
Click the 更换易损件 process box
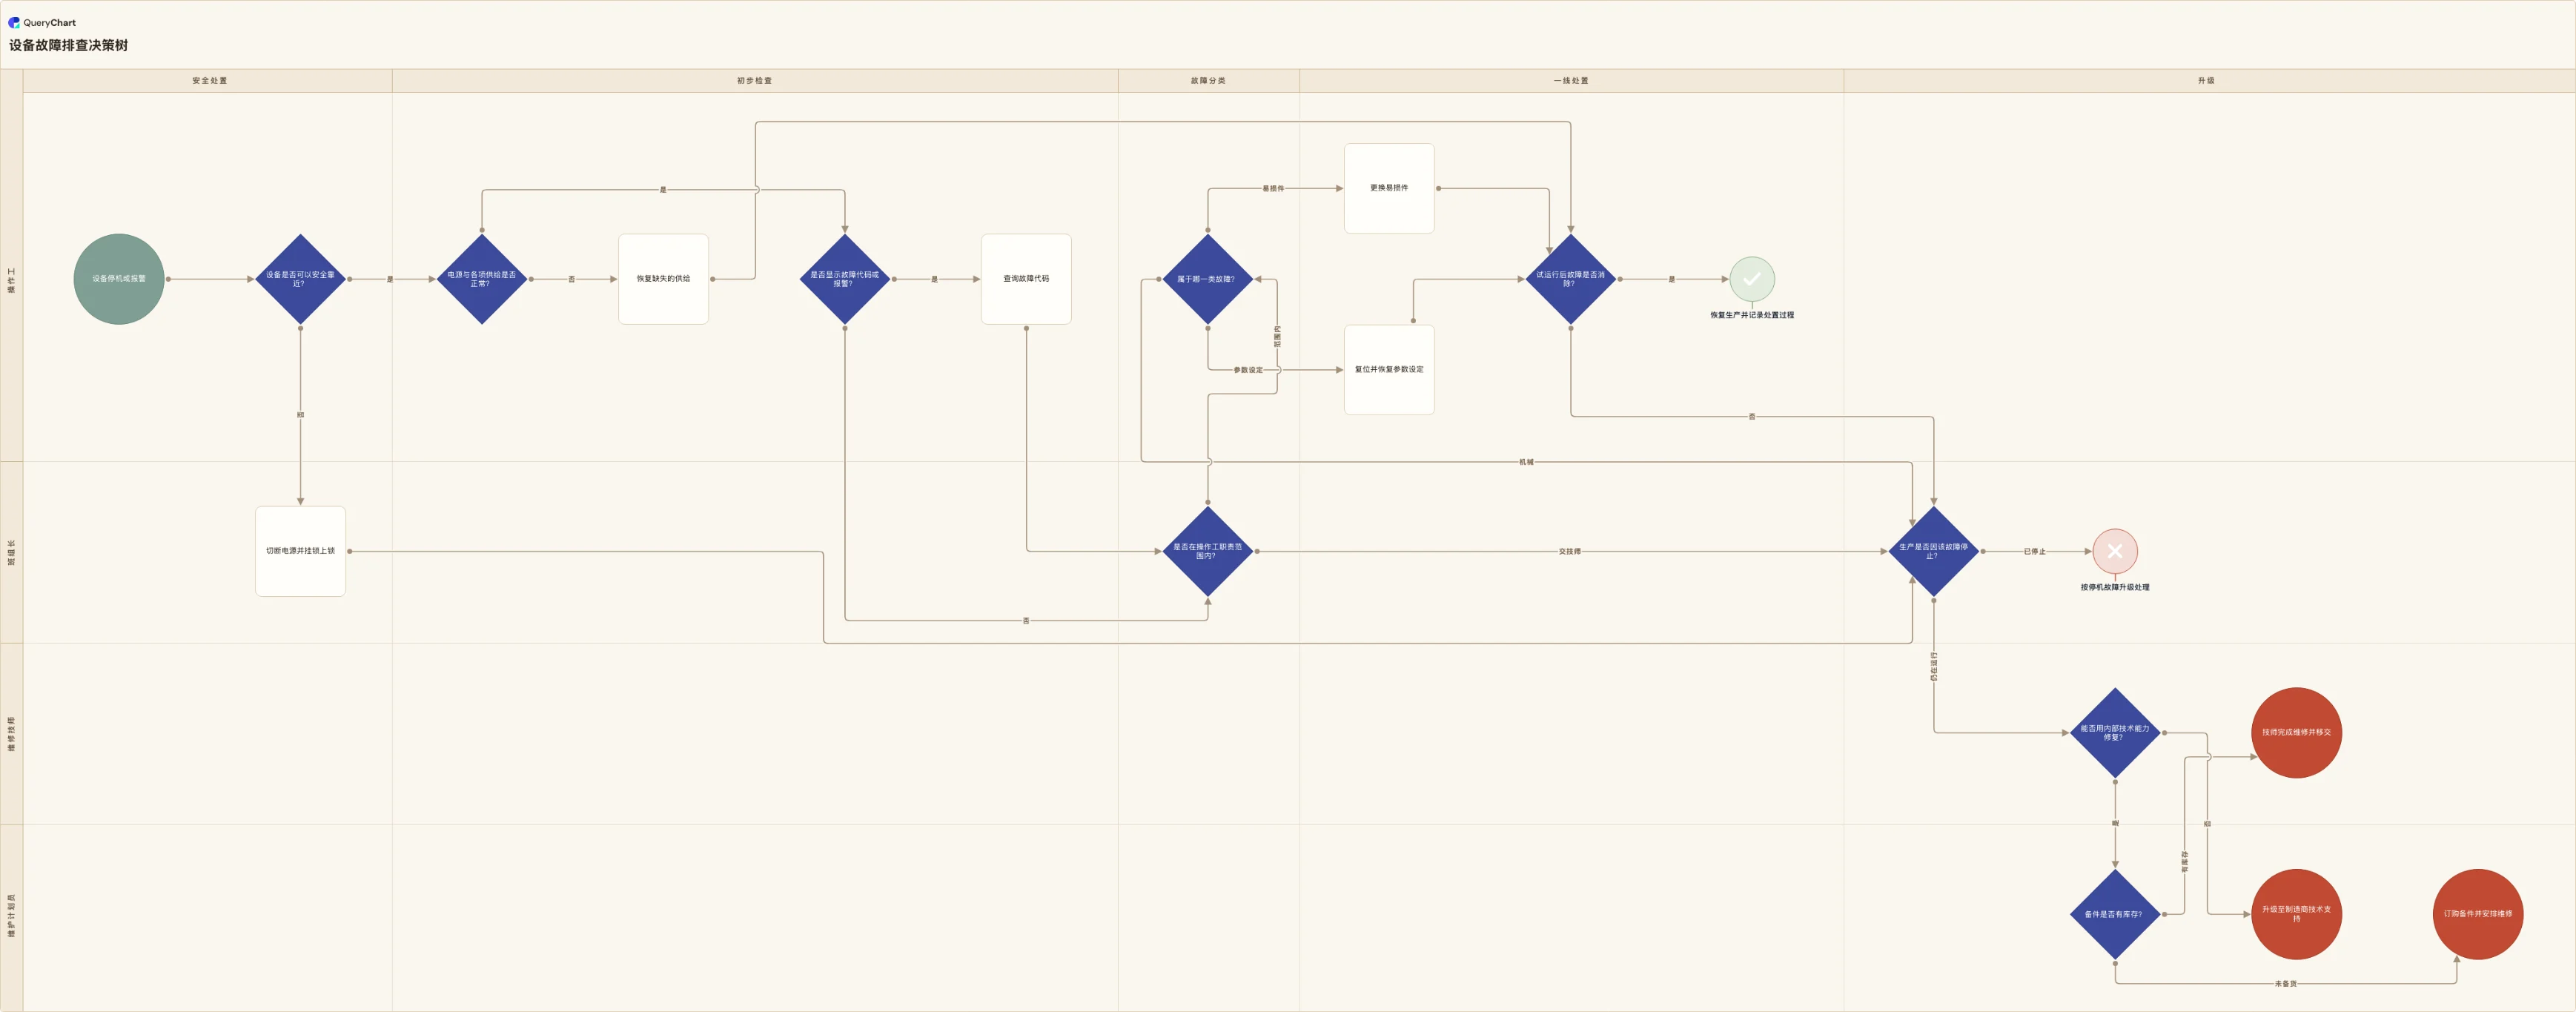coord(1389,188)
